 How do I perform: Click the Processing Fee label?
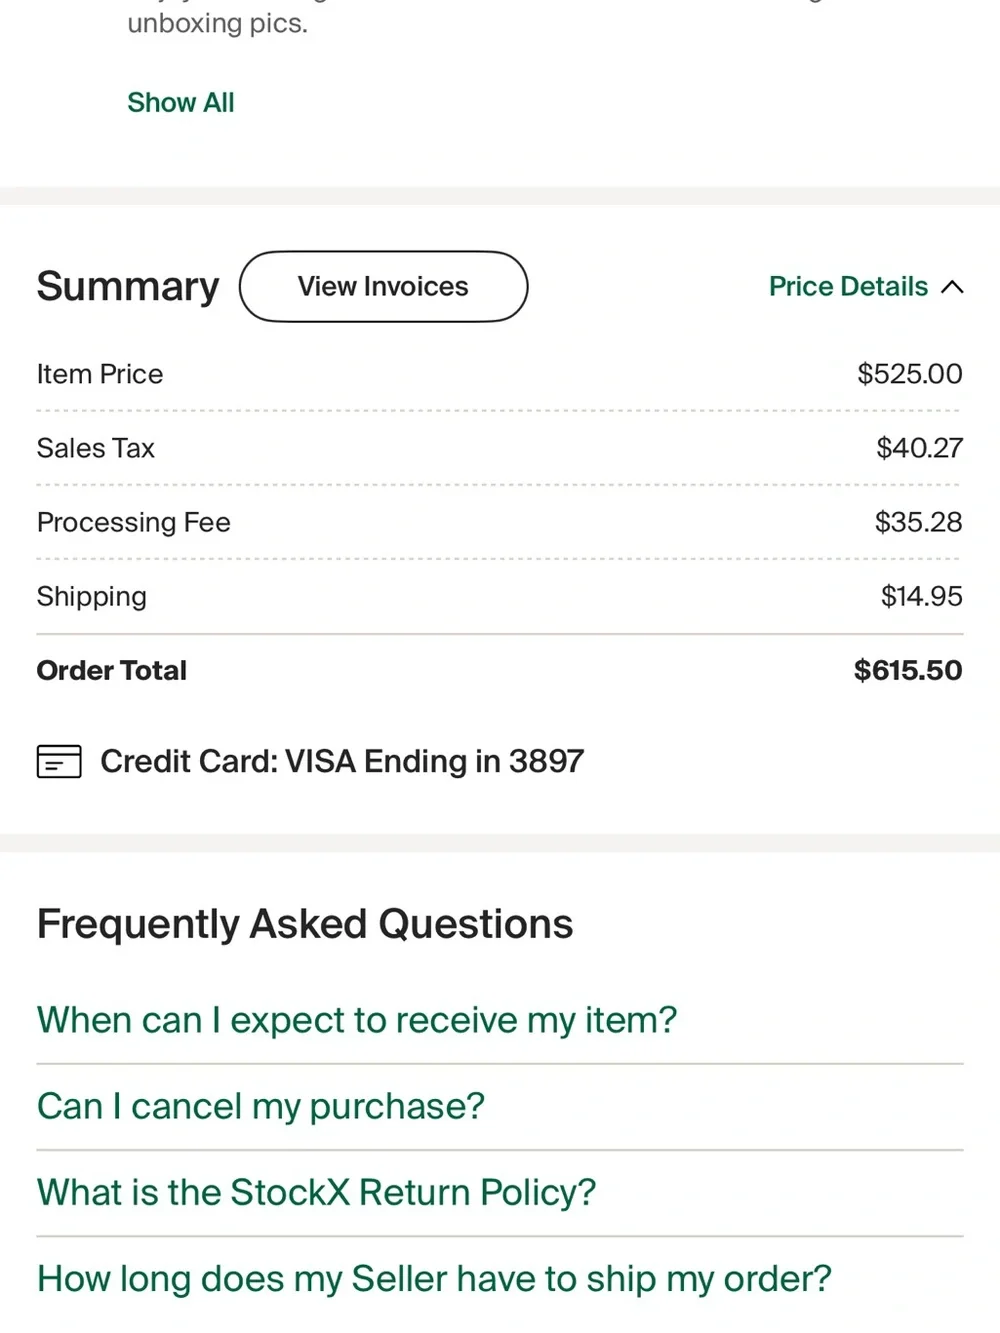134,522
